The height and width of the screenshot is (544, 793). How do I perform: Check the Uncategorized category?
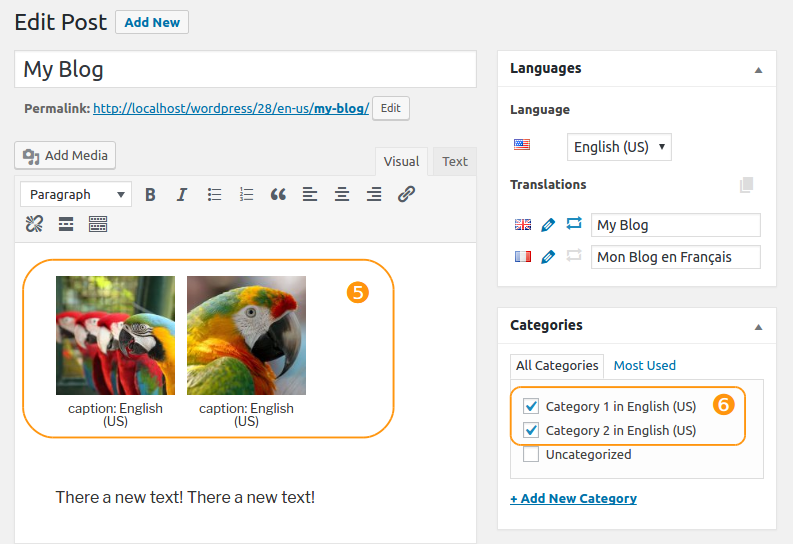[531, 454]
